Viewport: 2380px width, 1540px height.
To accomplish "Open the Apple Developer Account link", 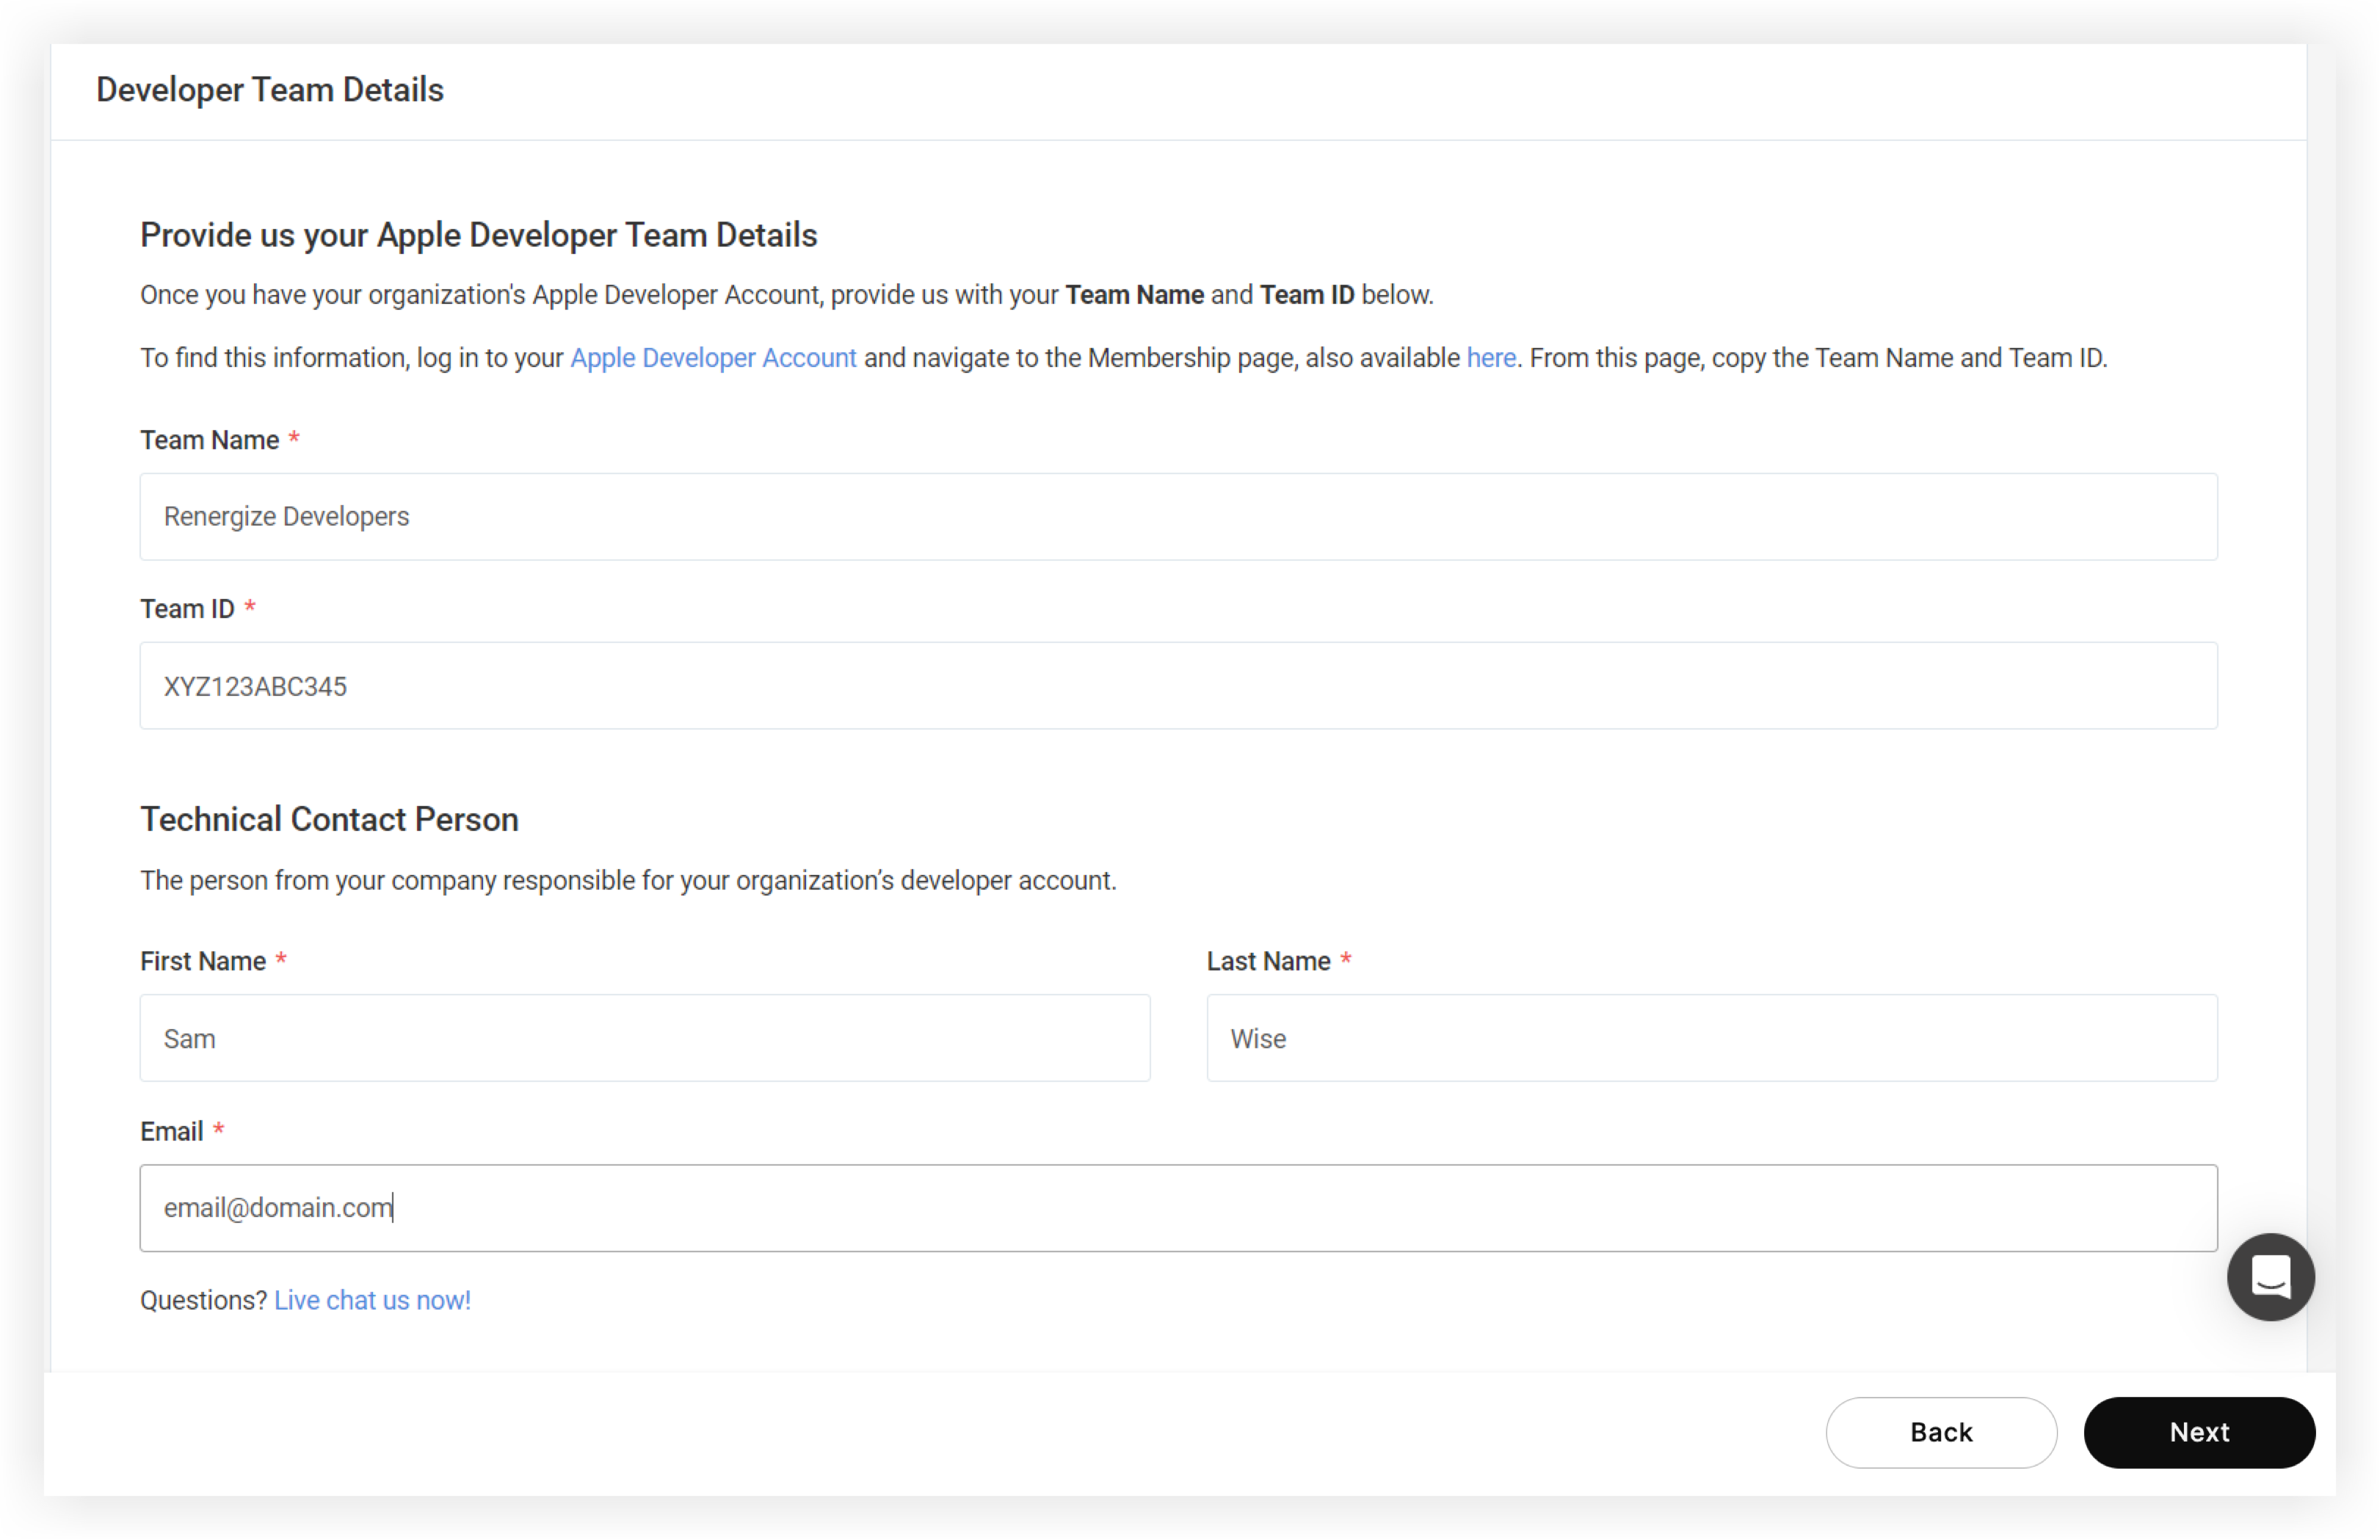I will pyautogui.click(x=713, y=358).
